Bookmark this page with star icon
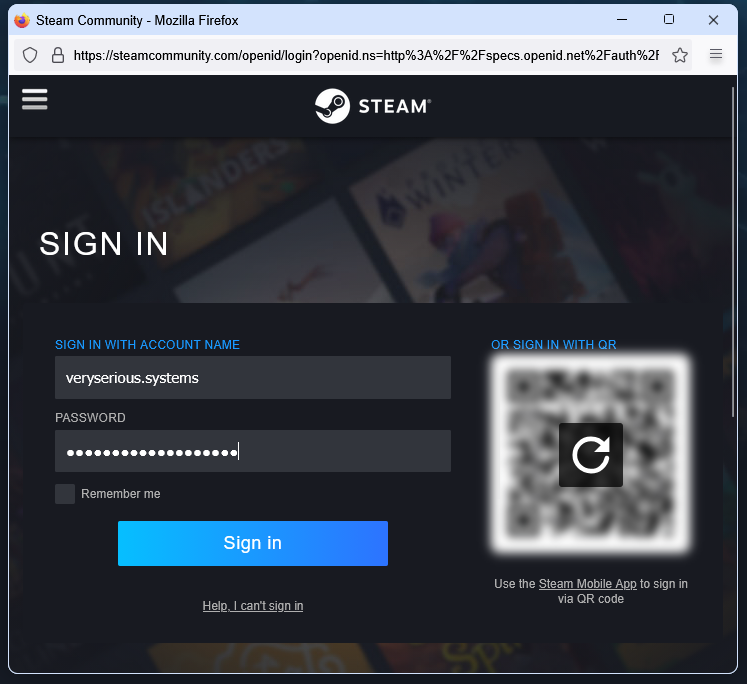747x684 pixels. 680,55
